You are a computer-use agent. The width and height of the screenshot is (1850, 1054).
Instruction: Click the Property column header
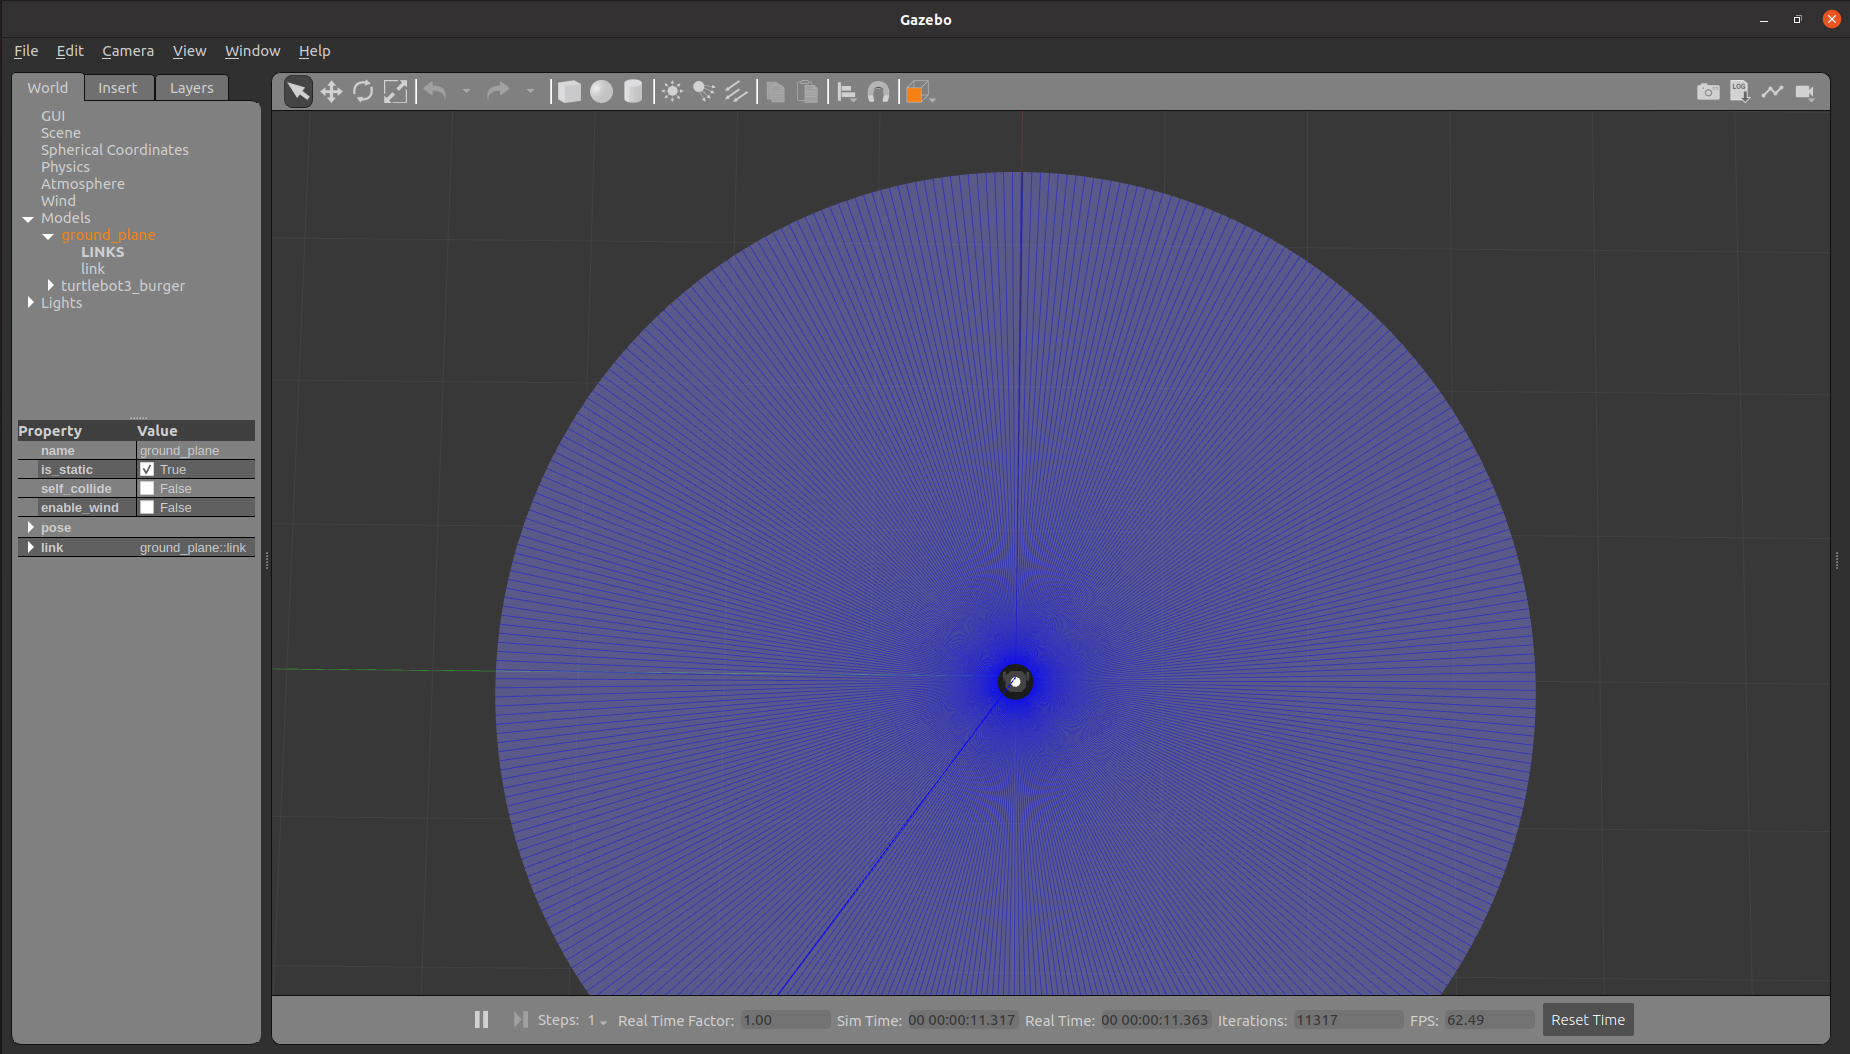click(x=76, y=431)
